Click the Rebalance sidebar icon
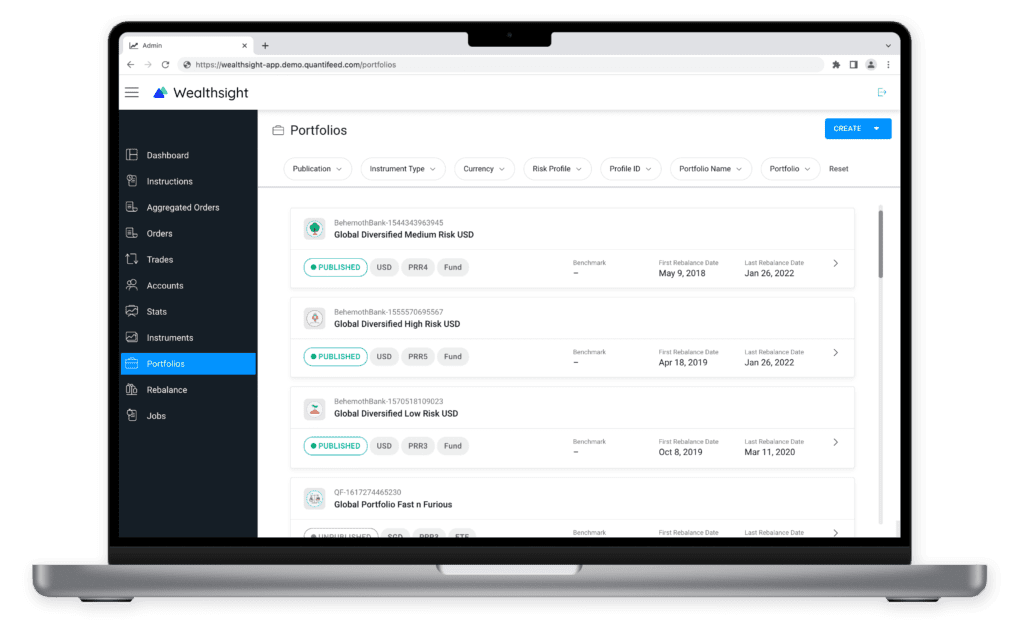1024x636 pixels. click(132, 390)
